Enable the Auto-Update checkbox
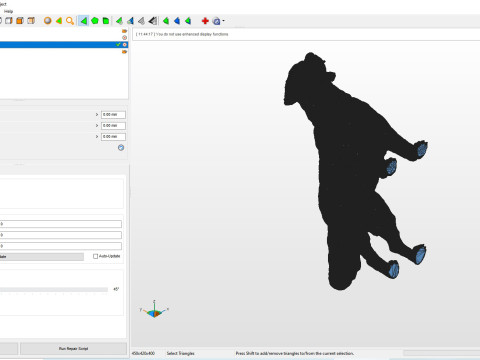Image resolution: width=480 pixels, height=360 pixels. [x=95, y=256]
